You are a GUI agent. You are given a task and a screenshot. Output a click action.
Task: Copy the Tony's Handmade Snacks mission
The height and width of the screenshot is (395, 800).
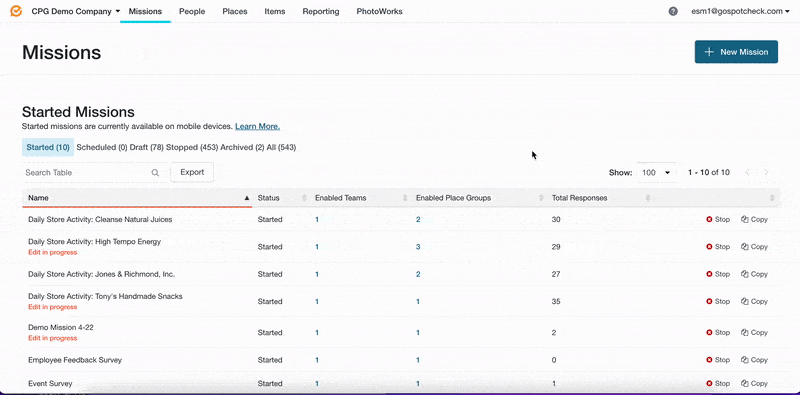(x=754, y=301)
